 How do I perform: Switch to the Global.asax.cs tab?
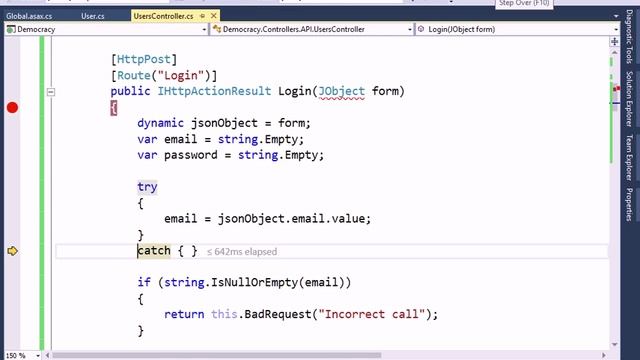click(29, 16)
